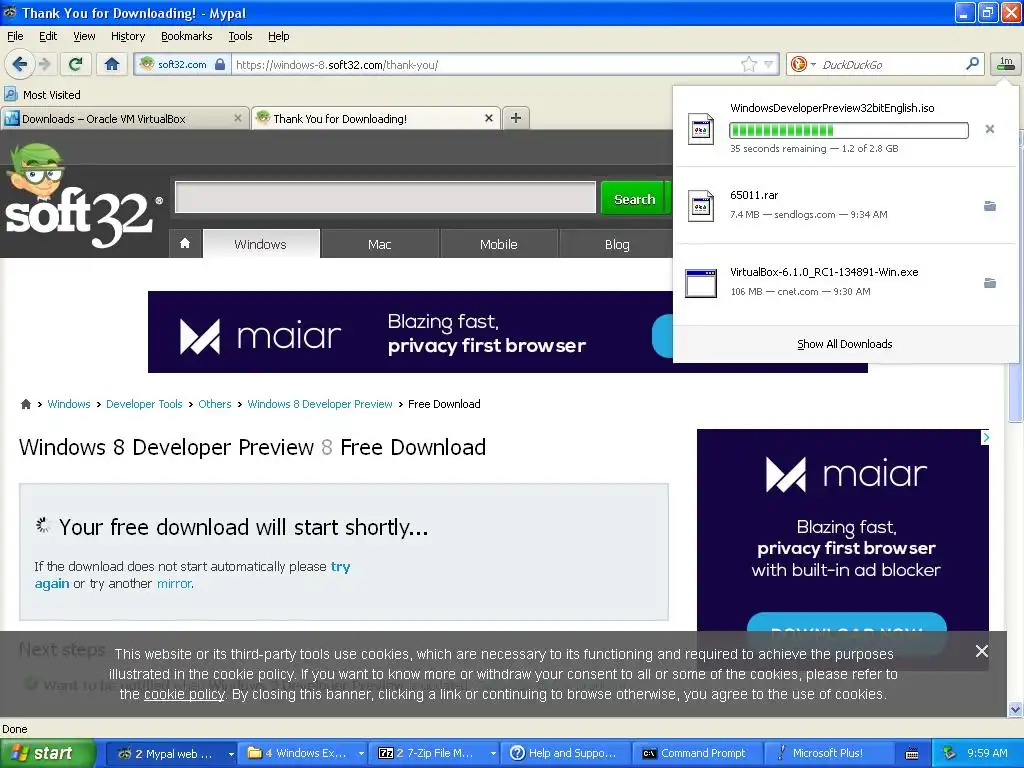Click the browser Back arrow button
This screenshot has height=768, width=1024.
click(x=20, y=64)
